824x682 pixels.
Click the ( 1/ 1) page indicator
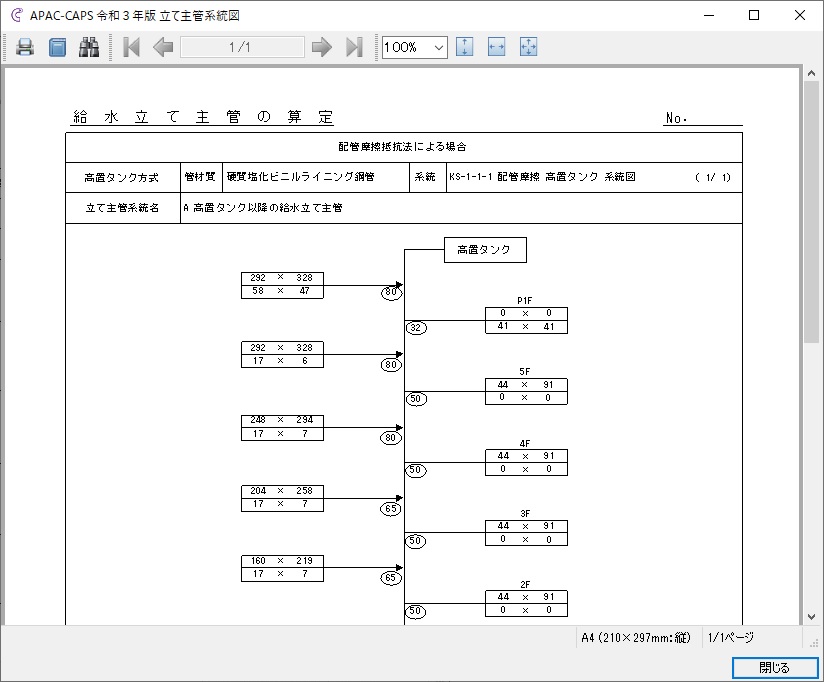713,178
